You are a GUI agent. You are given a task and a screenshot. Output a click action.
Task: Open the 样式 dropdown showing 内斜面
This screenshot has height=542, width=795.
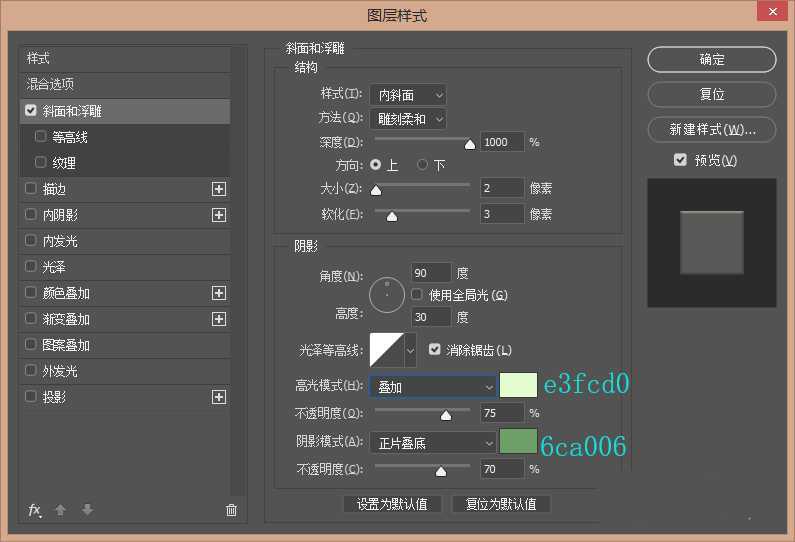407,95
